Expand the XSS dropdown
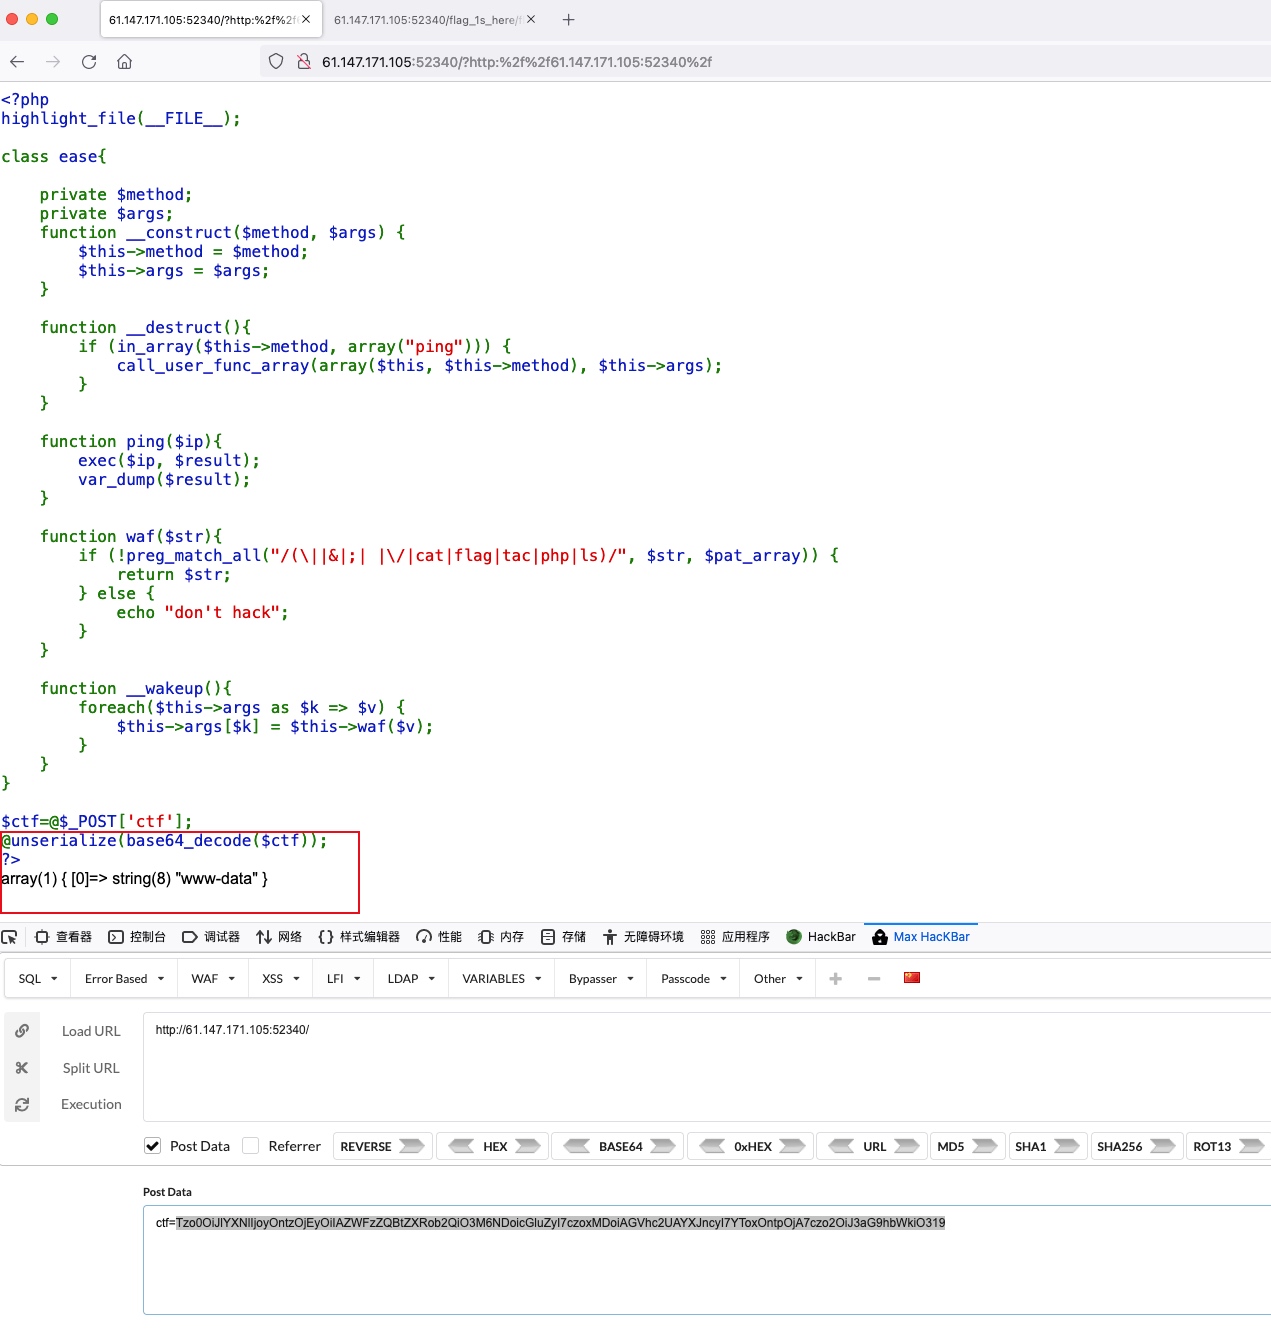Image resolution: width=1271 pixels, height=1340 pixels. pyautogui.click(x=281, y=978)
